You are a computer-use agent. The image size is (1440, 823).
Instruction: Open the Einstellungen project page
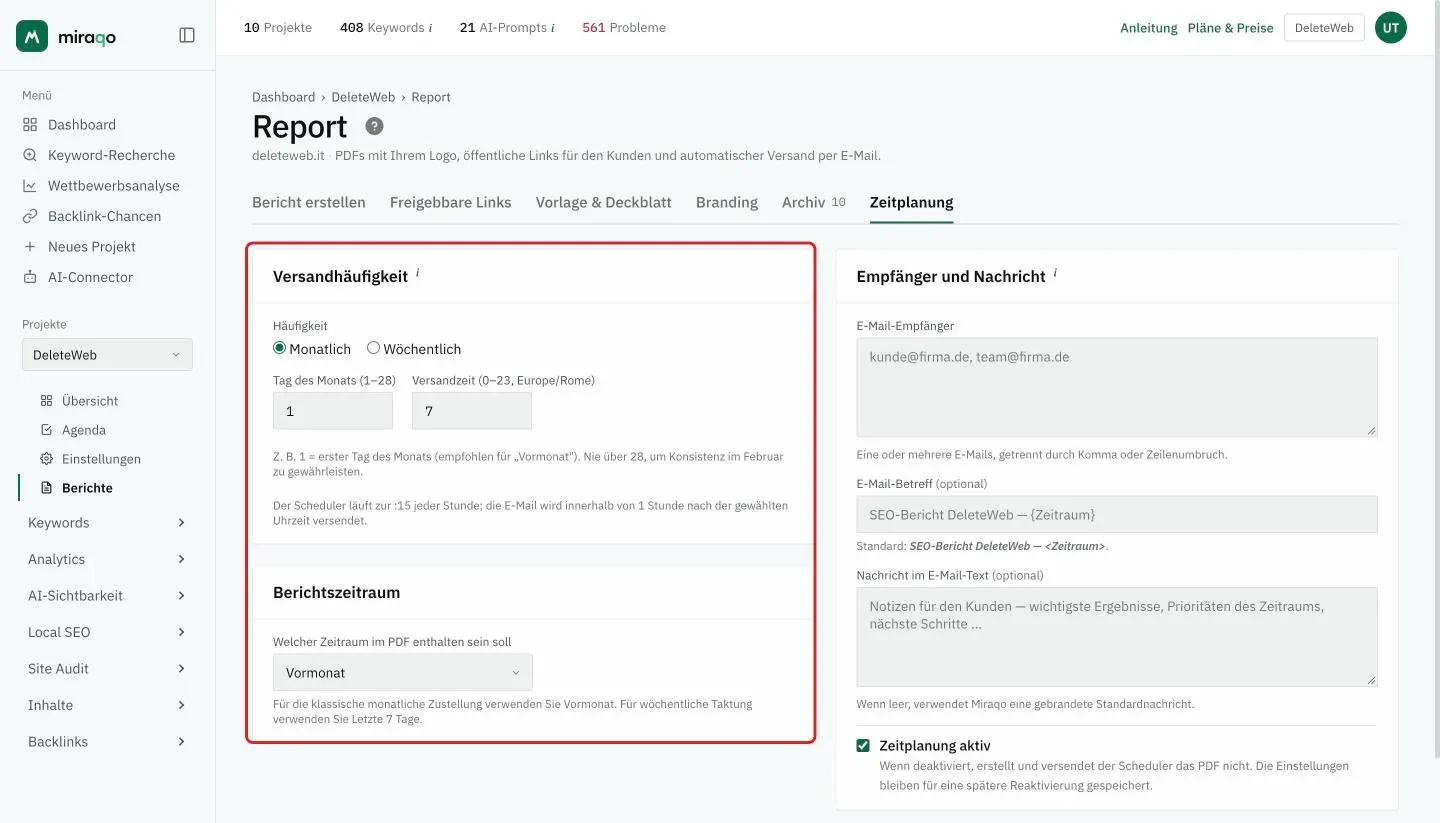(x=101, y=459)
